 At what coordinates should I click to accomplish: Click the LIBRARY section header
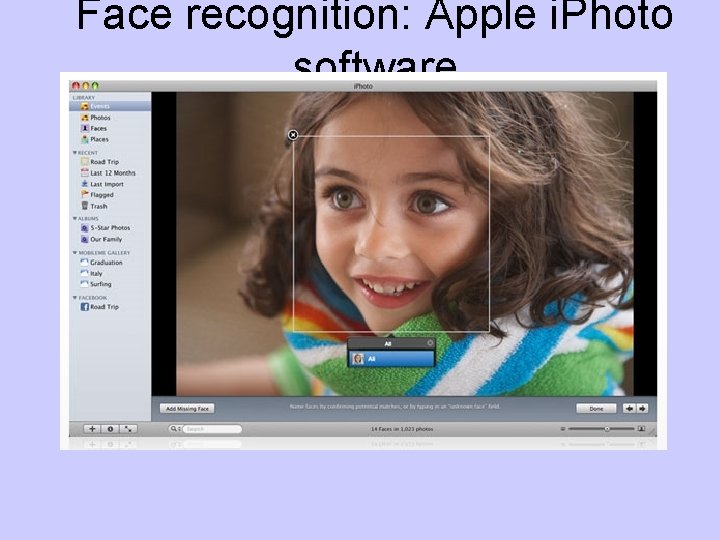click(x=84, y=97)
